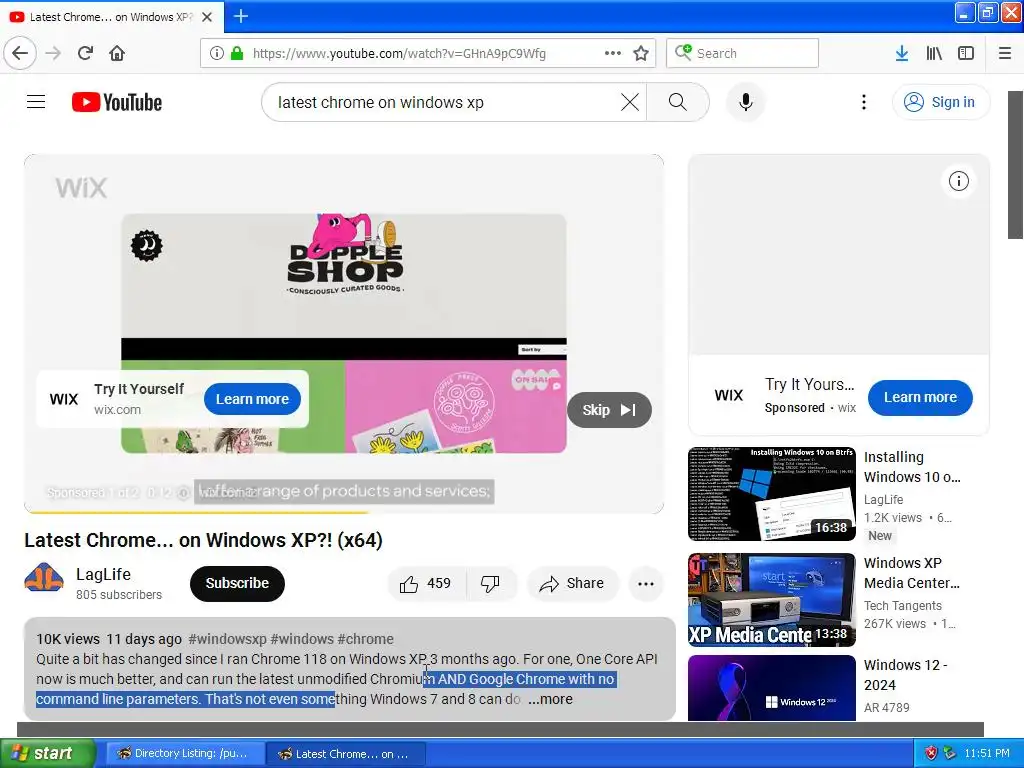Open the page actions three-dot menu
1024x768 pixels.
613,53
